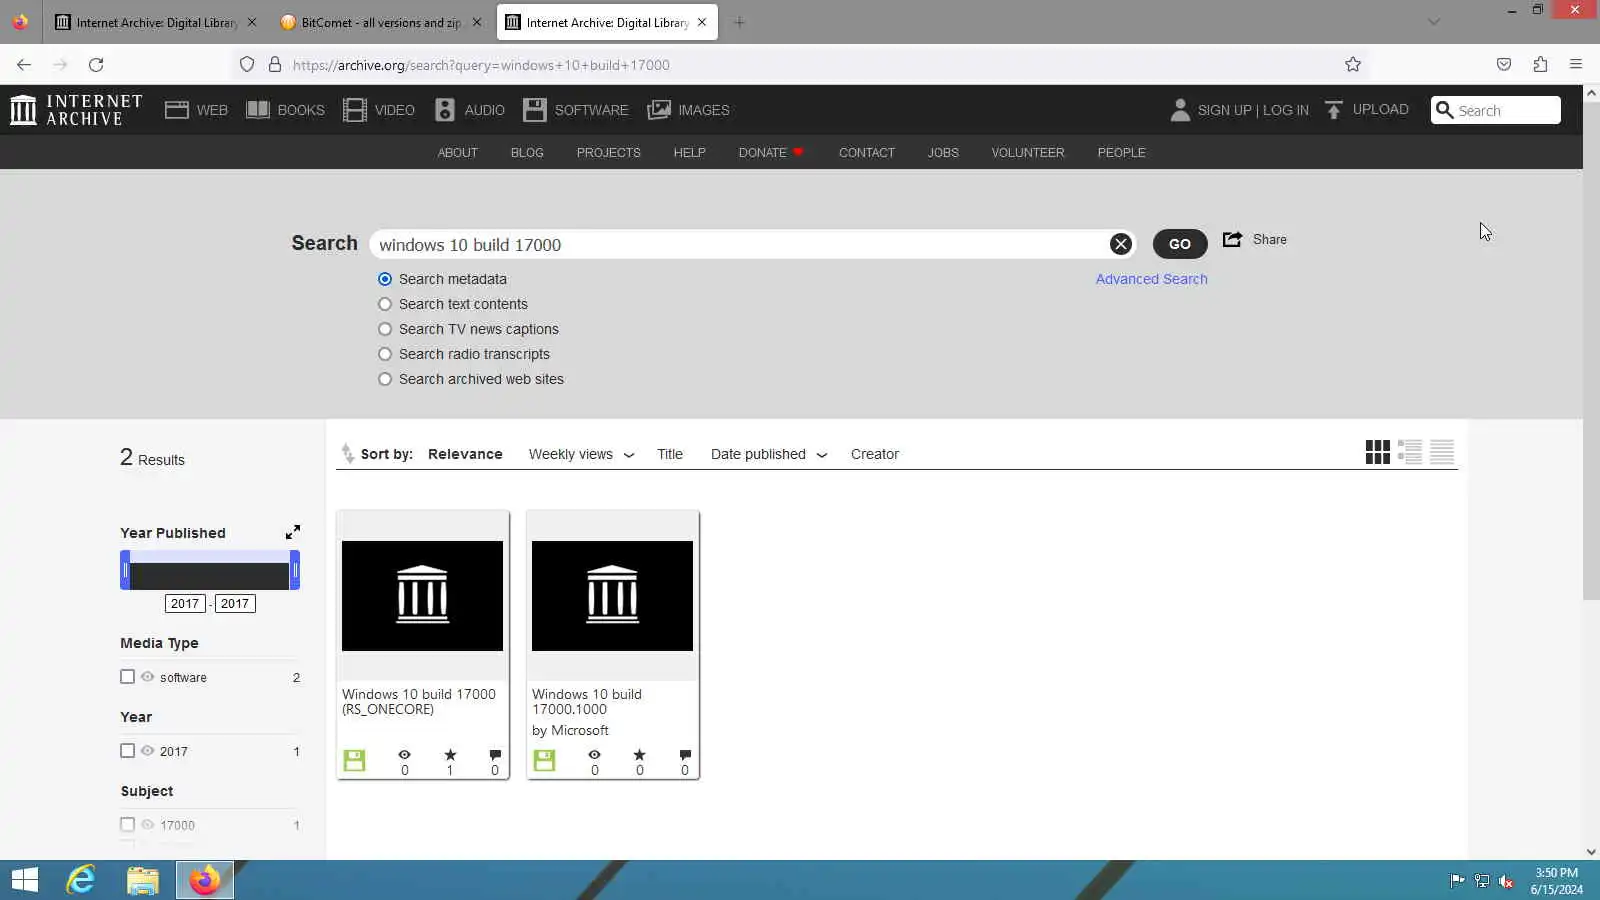Open the BLOG menu item
The image size is (1600, 900).
coord(527,153)
